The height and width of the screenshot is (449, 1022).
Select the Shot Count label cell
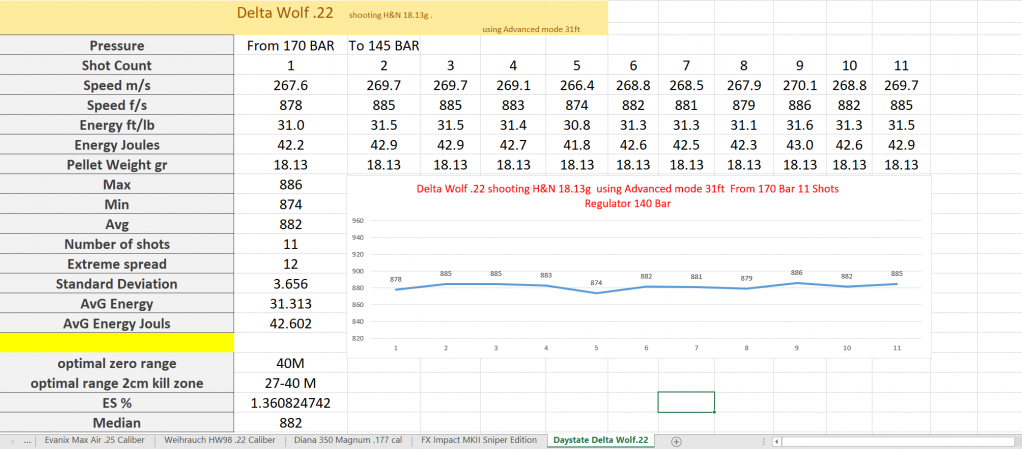coord(117,65)
